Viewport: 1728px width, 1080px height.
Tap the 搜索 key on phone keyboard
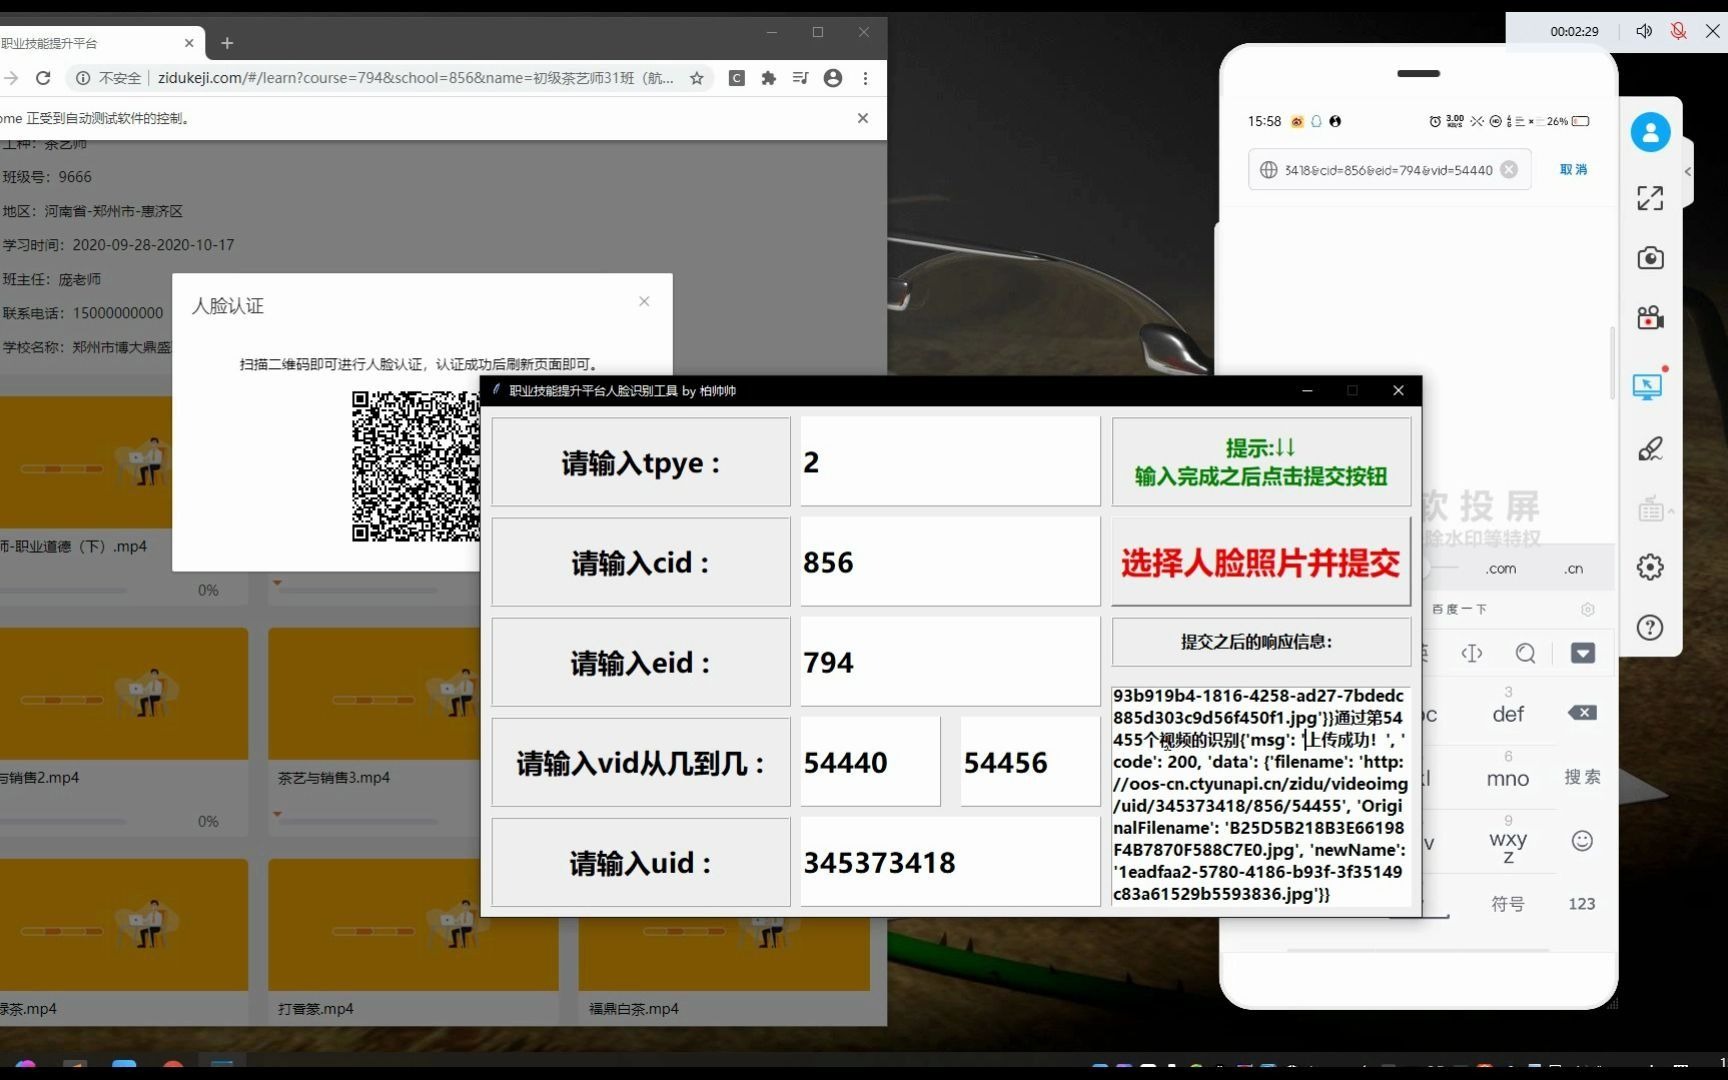(1582, 777)
